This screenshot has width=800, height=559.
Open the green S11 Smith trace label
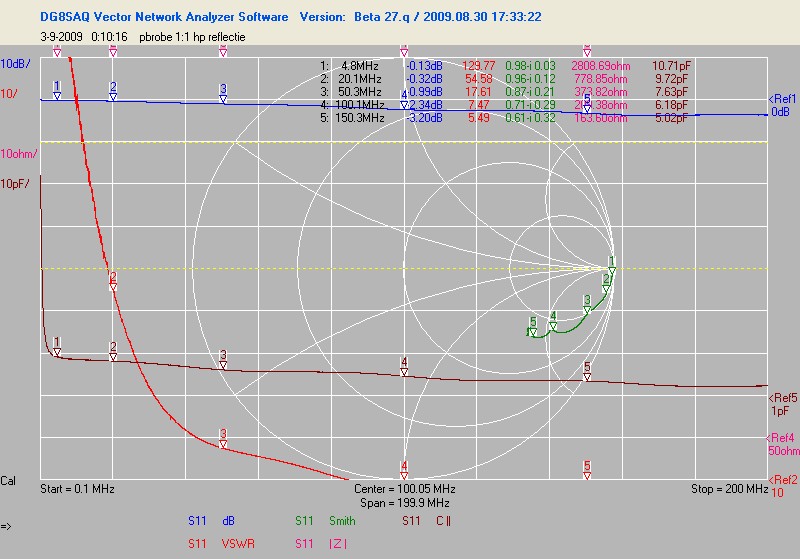326,521
